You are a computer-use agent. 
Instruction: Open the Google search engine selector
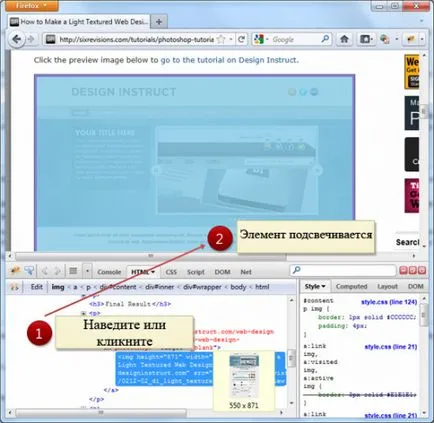point(261,39)
